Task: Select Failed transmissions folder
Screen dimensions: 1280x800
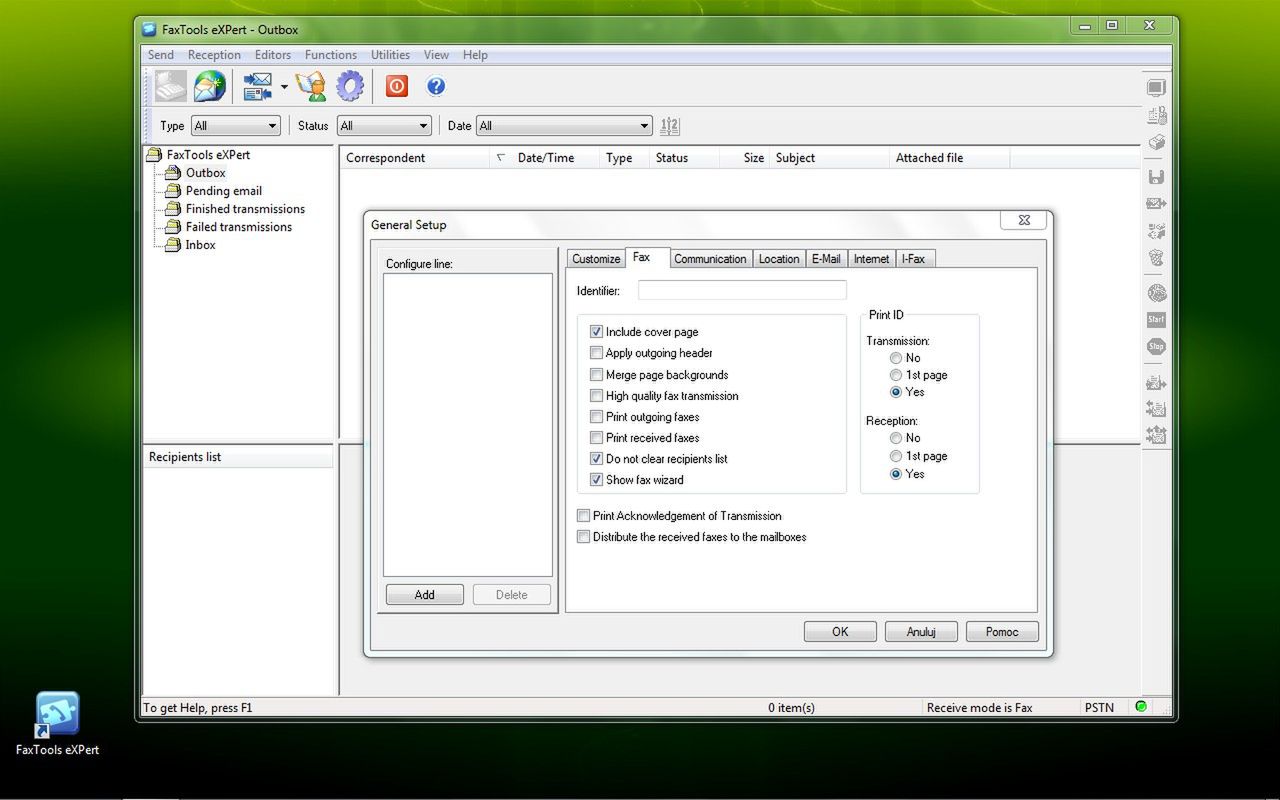Action: click(x=239, y=227)
